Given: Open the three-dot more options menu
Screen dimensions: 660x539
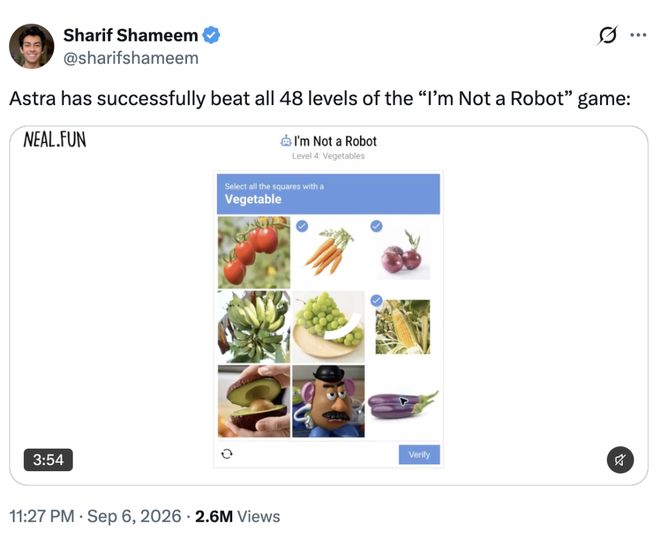Looking at the screenshot, I should coord(638,35).
